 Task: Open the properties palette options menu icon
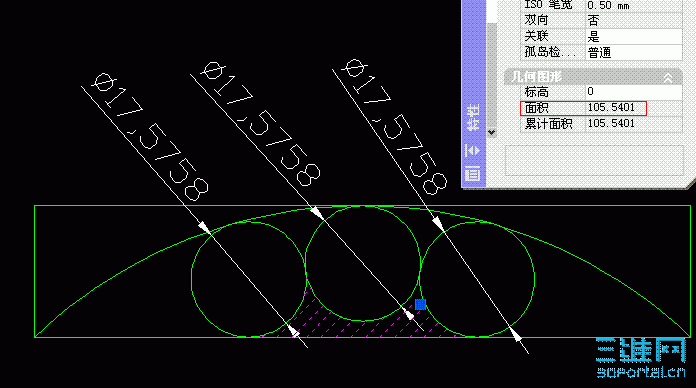473,174
